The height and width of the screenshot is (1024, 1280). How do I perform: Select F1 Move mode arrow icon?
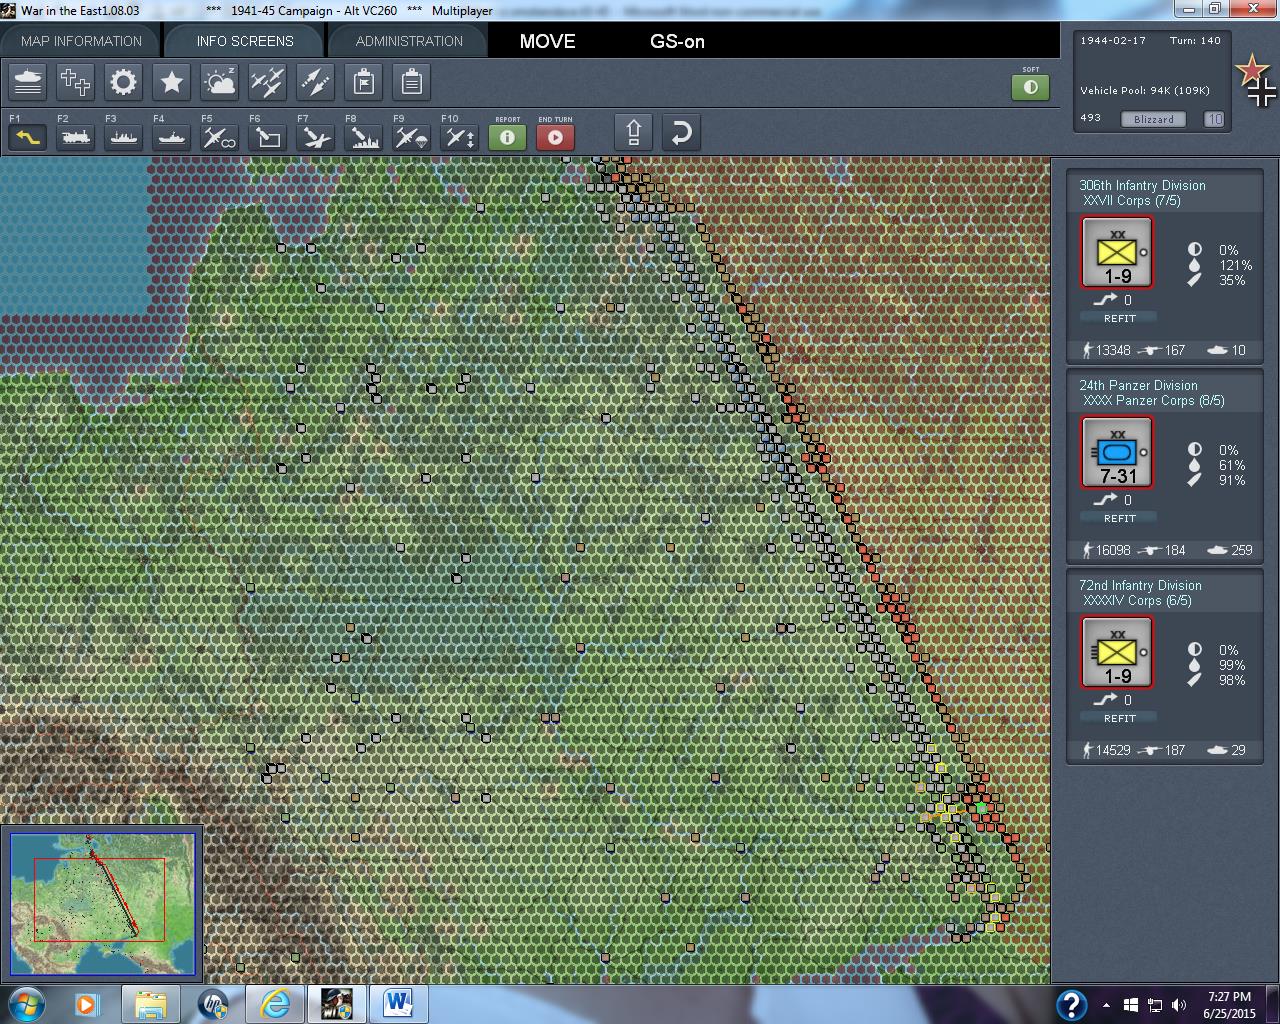pyautogui.click(x=28, y=136)
